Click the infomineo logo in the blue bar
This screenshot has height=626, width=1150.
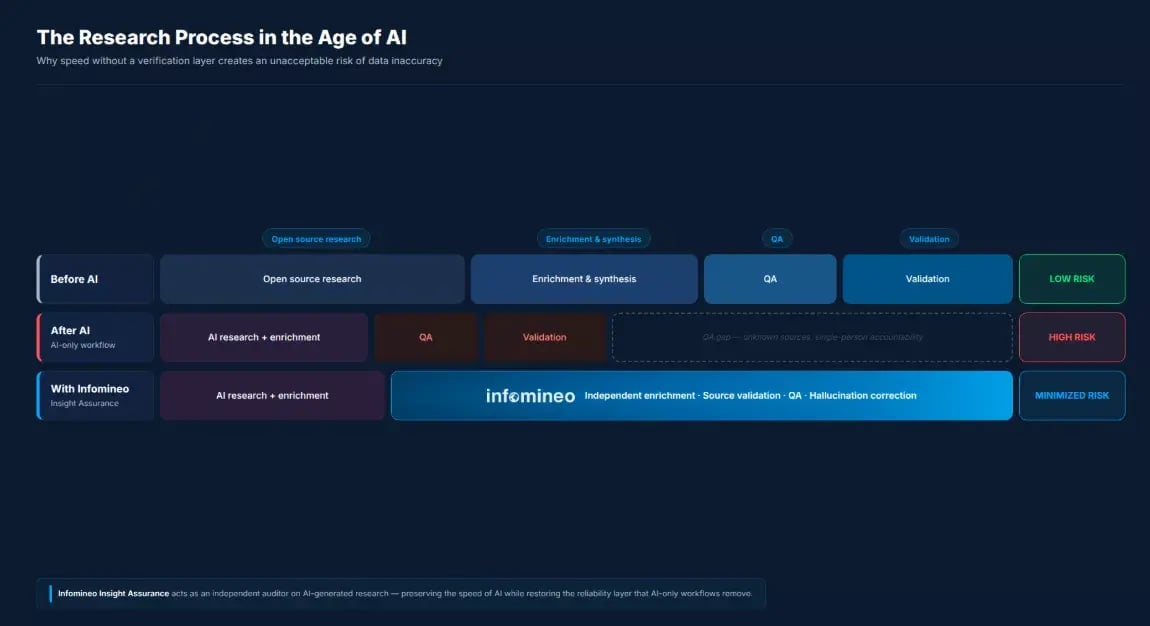(530, 396)
